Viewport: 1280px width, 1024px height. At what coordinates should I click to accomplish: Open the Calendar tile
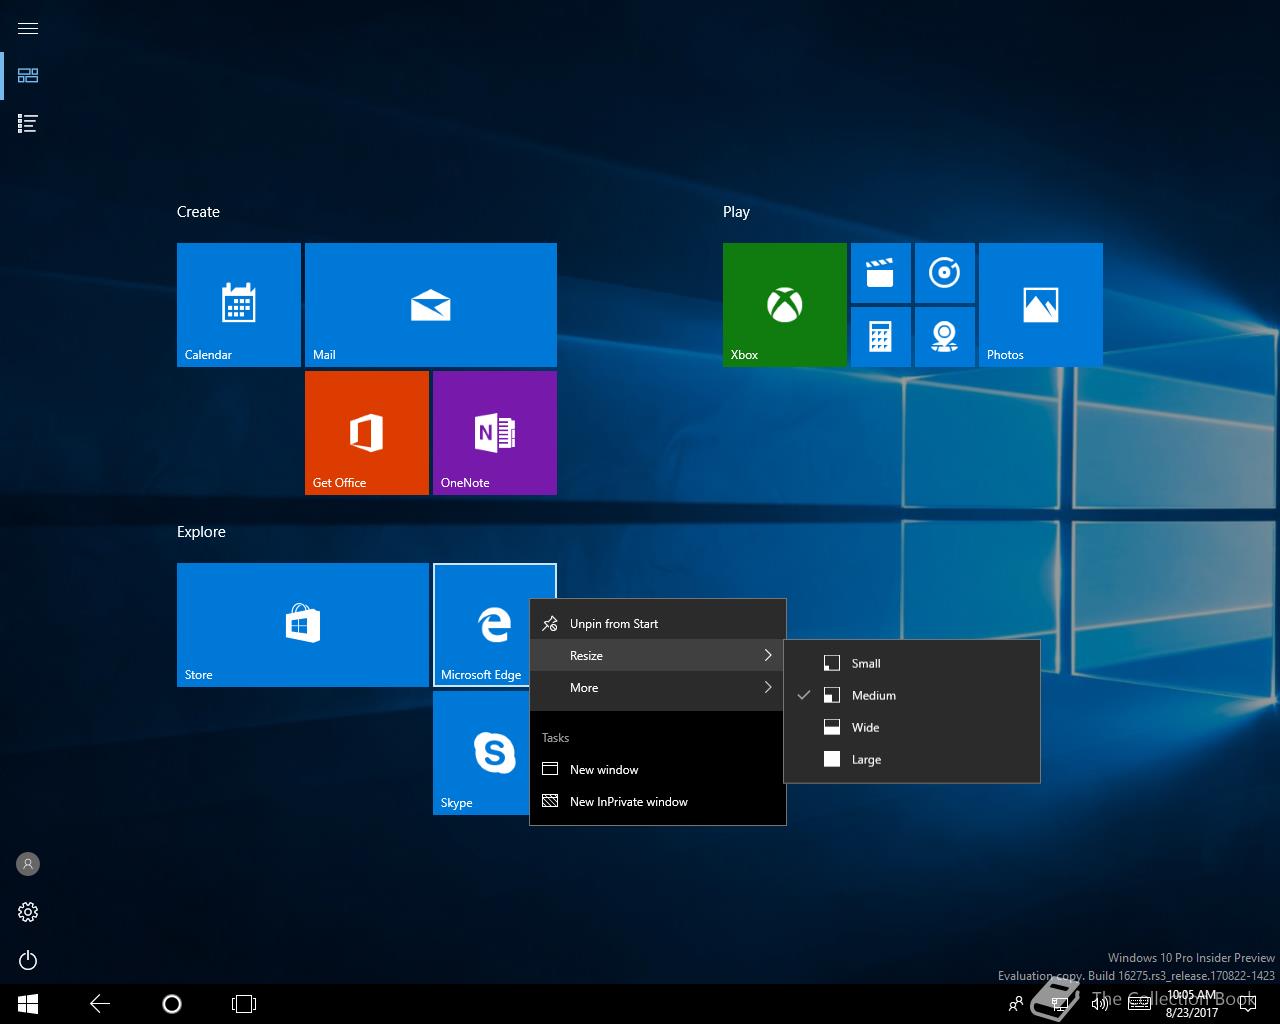pyautogui.click(x=239, y=305)
